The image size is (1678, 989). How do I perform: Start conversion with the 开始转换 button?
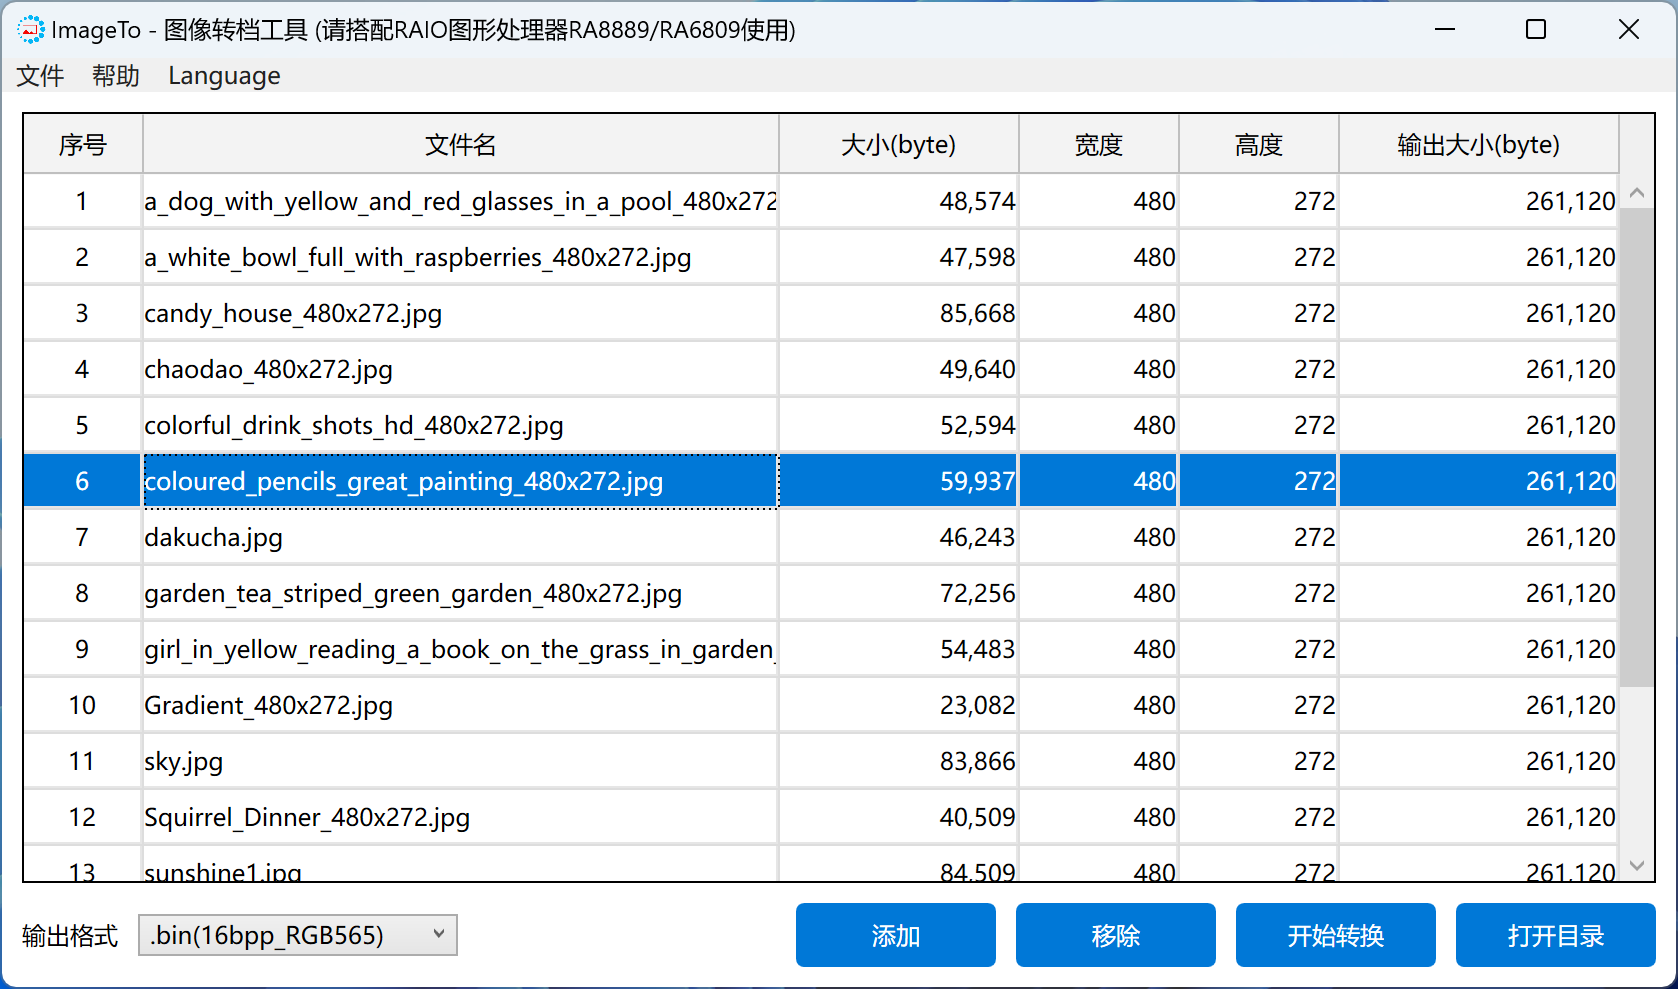point(1335,935)
